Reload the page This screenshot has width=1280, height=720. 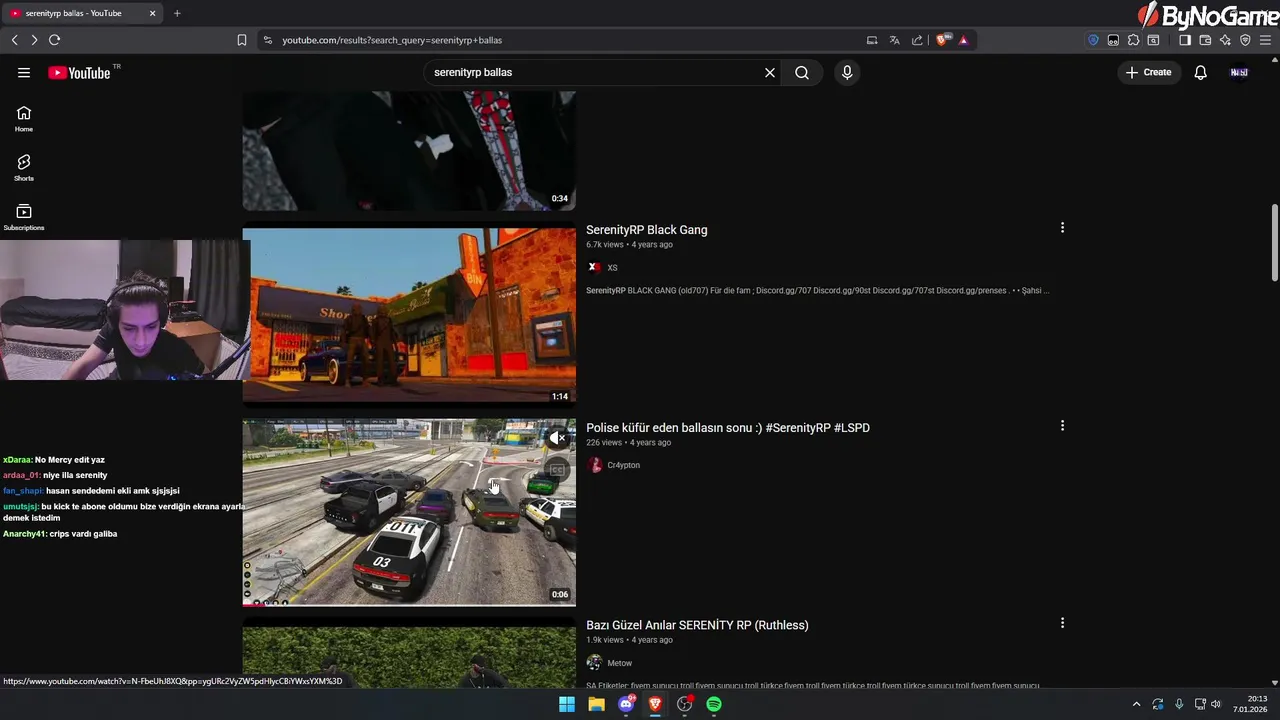(55, 40)
